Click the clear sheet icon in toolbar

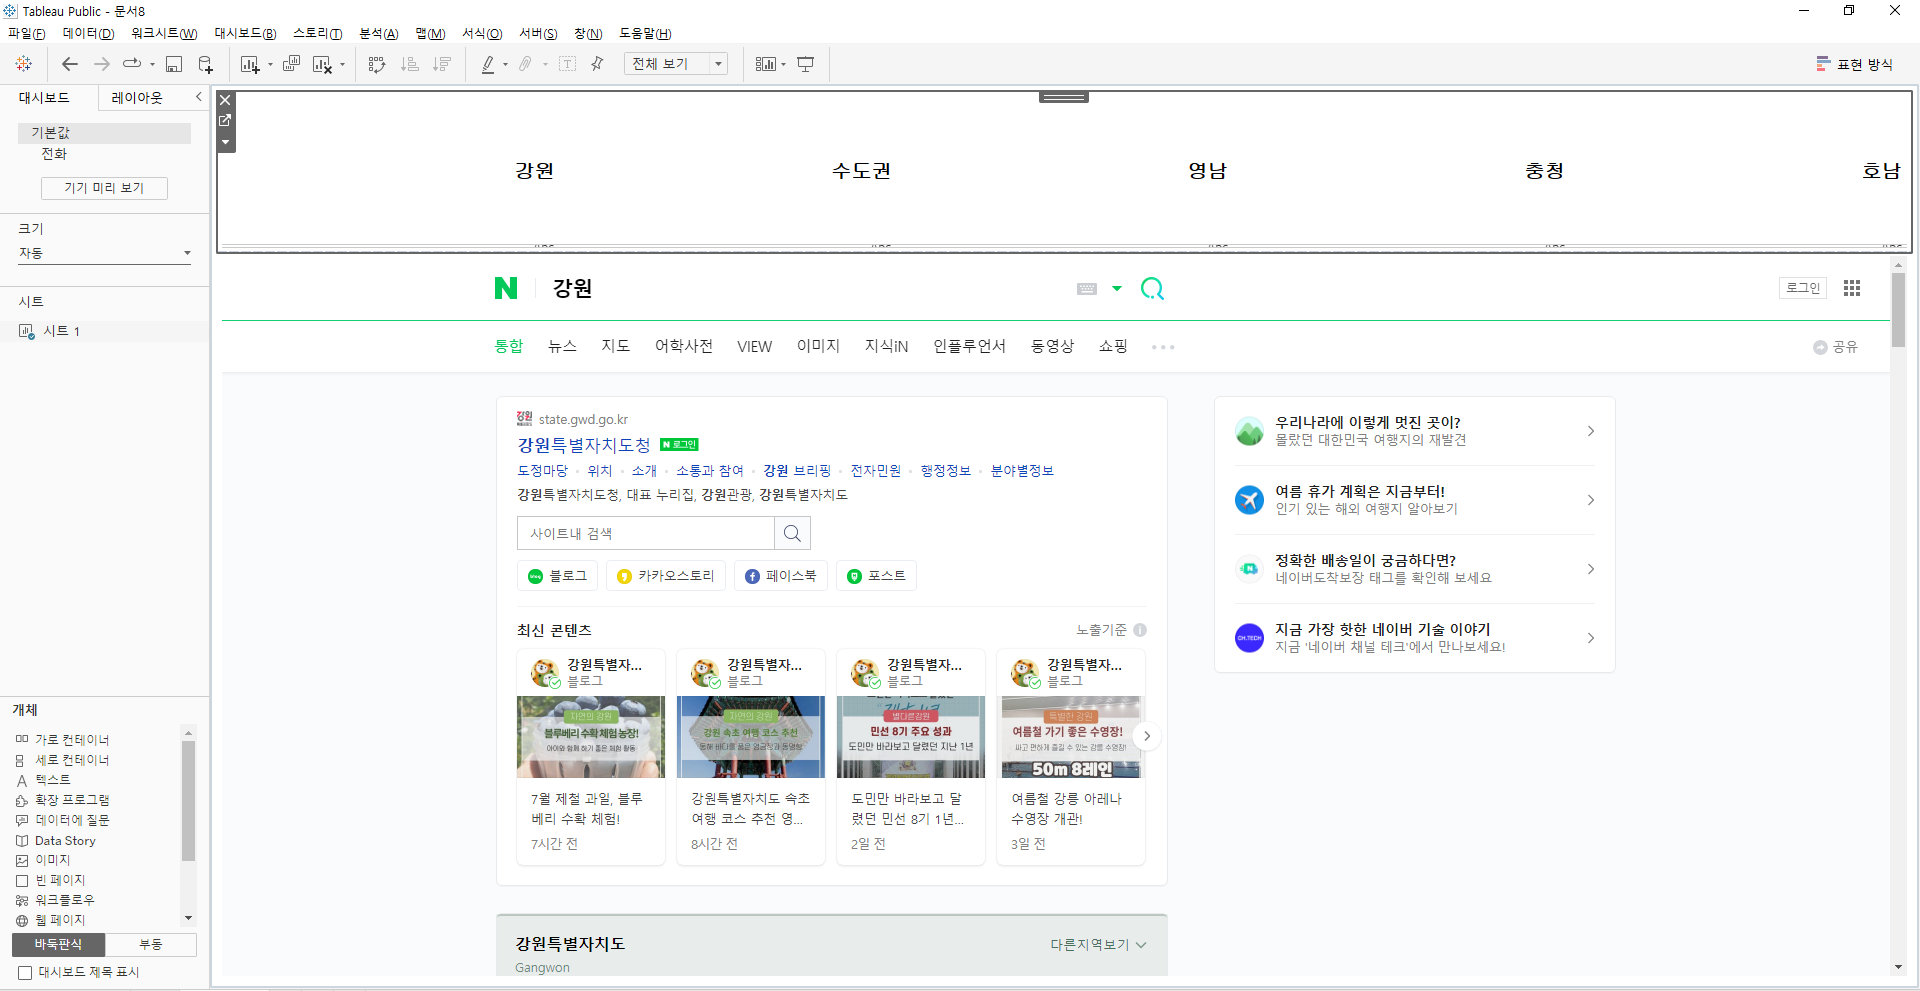point(322,64)
